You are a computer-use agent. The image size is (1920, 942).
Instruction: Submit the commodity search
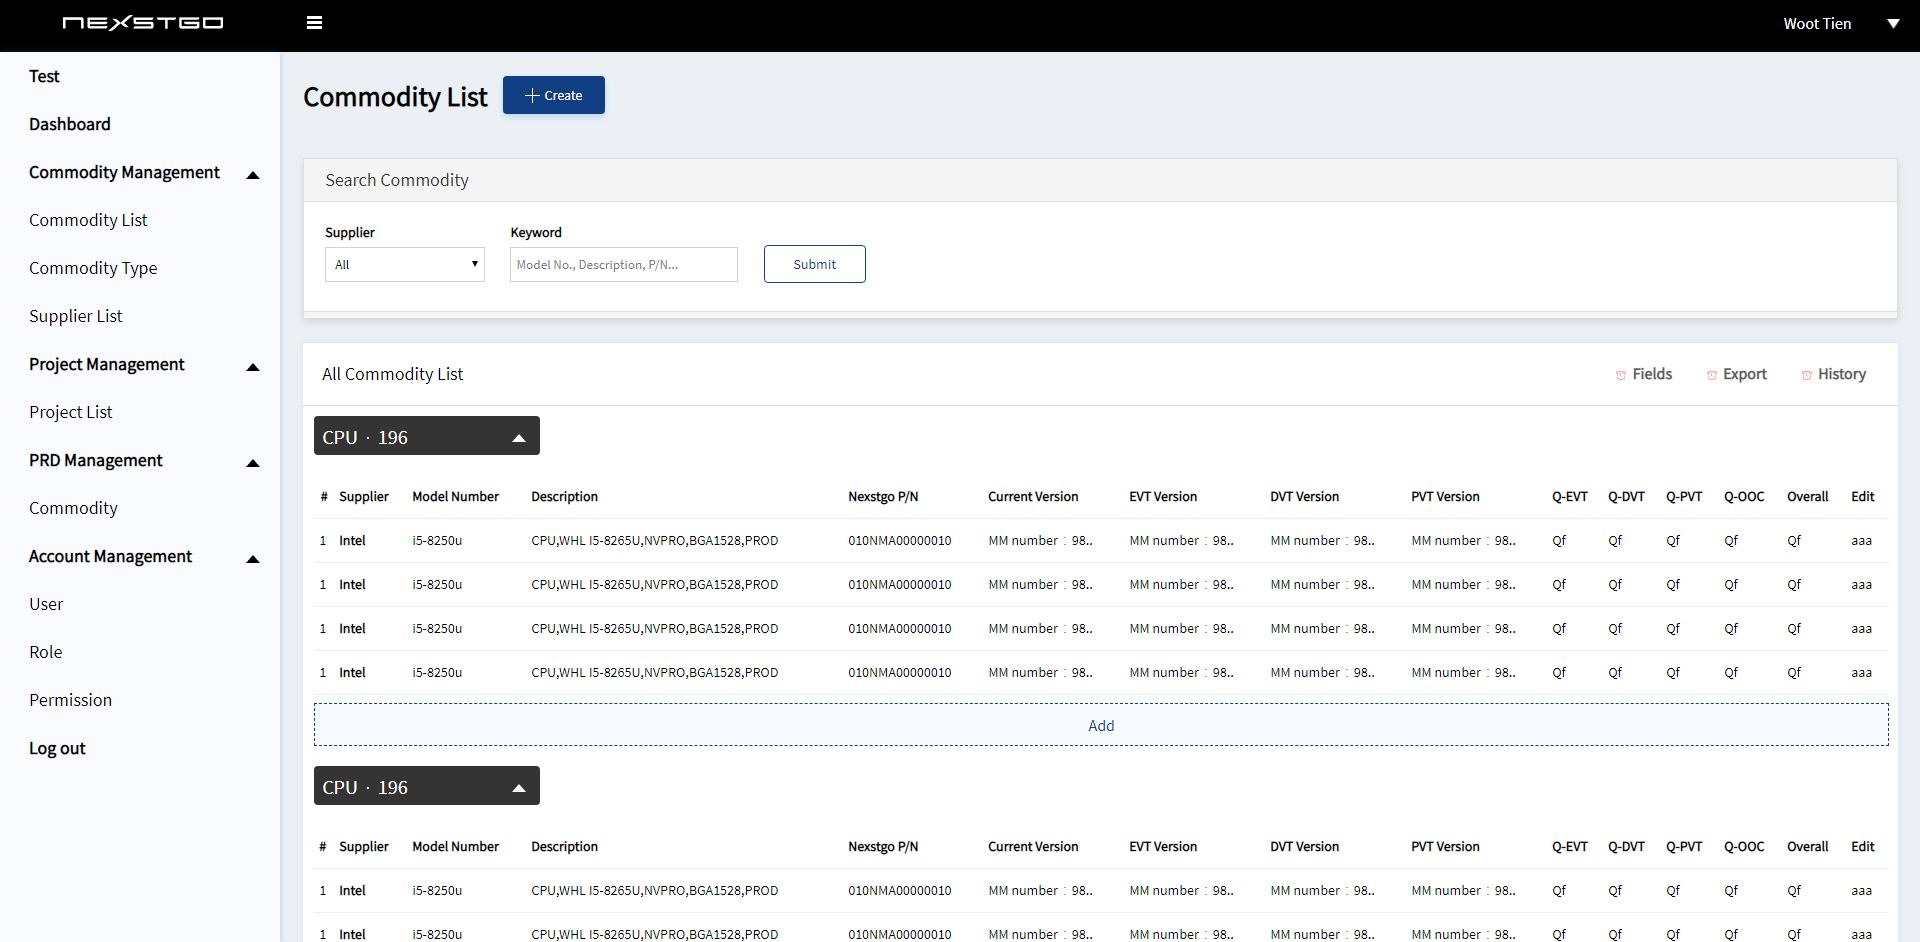pos(814,264)
